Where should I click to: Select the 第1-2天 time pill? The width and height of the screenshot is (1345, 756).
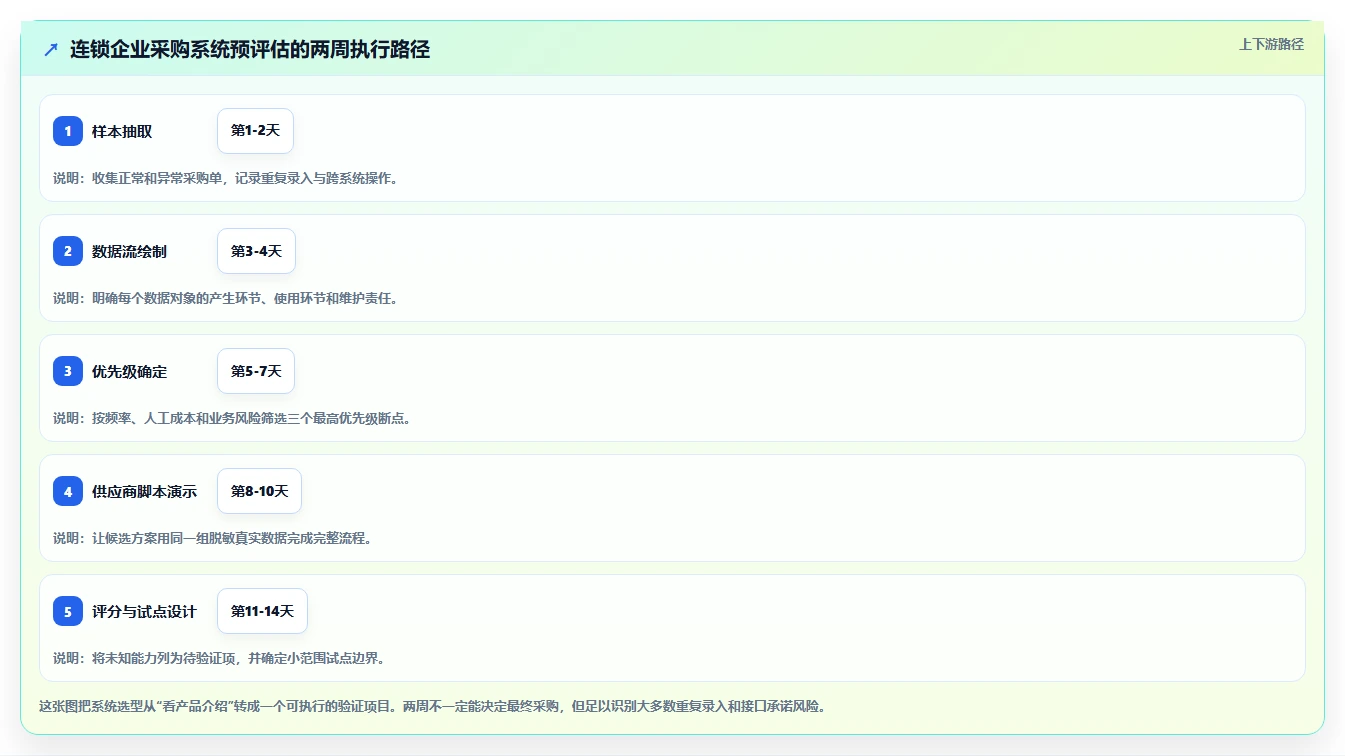pyautogui.click(x=255, y=131)
